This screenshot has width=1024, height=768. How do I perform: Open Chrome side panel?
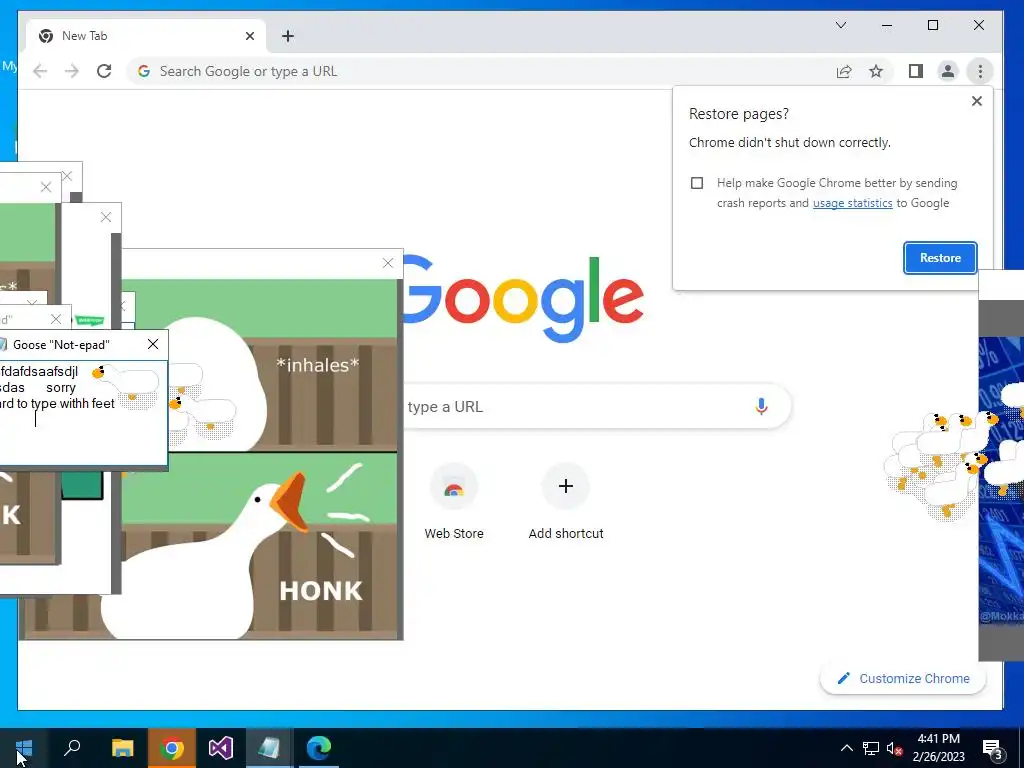click(916, 71)
